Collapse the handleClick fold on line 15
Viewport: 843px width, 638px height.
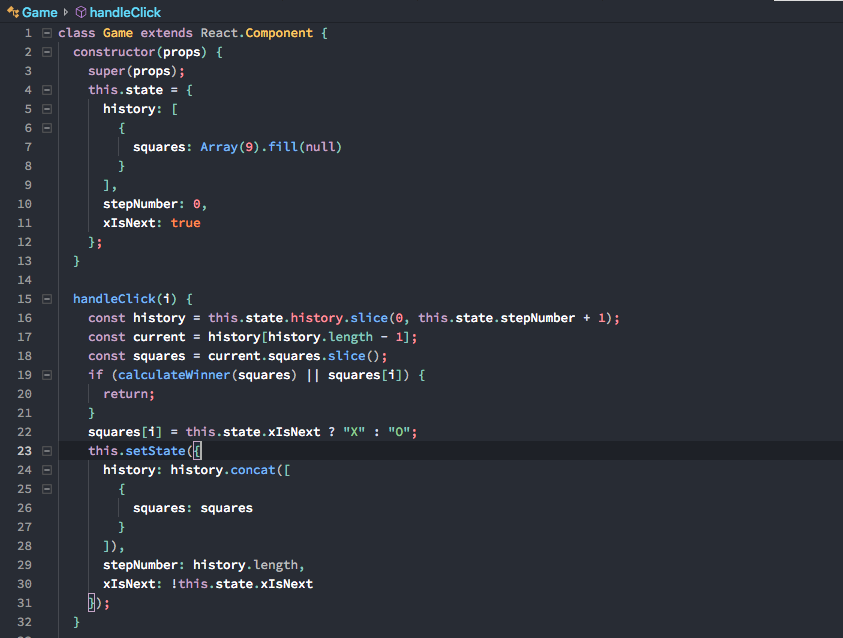click(47, 299)
